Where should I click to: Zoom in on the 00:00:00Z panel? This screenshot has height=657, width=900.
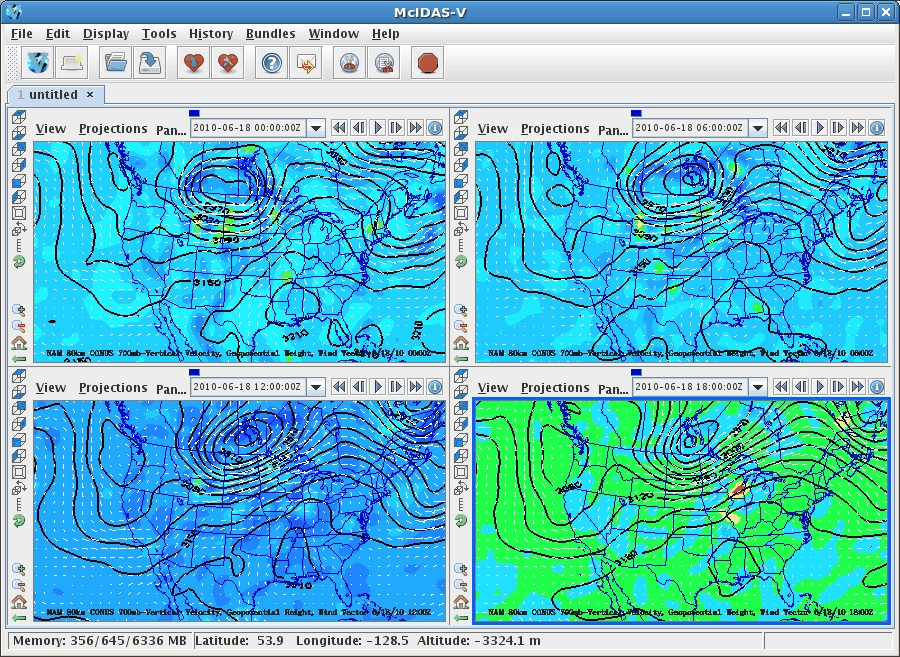pyautogui.click(x=19, y=310)
